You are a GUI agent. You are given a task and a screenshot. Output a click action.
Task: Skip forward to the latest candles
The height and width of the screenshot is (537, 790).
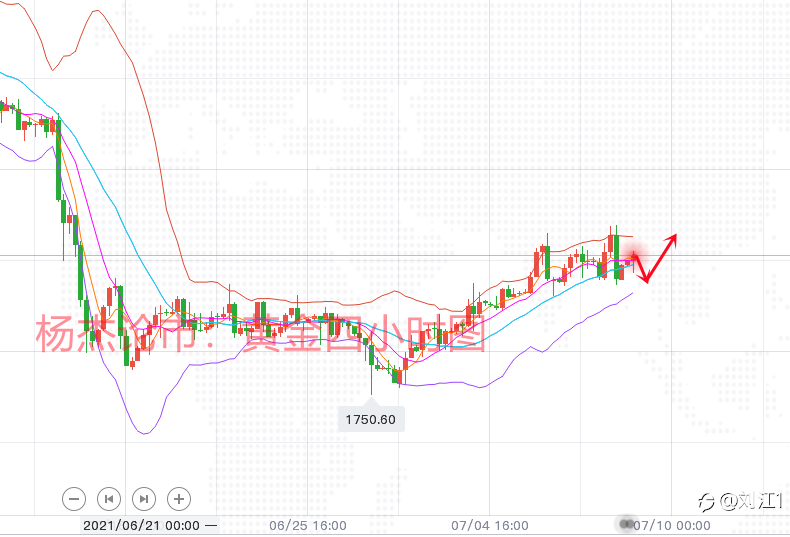coord(144,499)
